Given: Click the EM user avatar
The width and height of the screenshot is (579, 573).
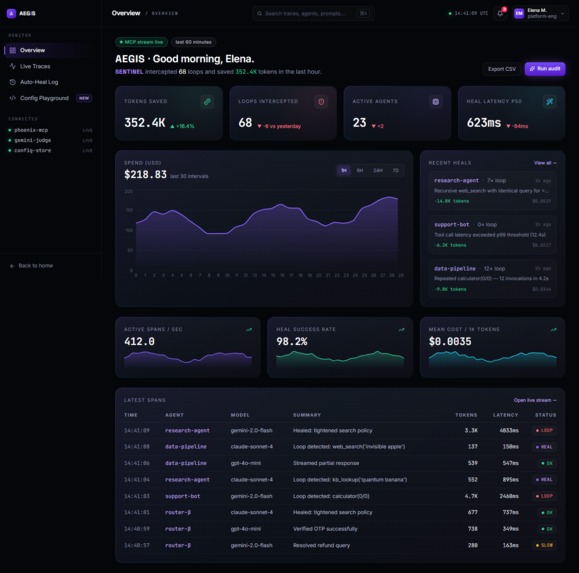Looking at the screenshot, I should pyautogui.click(x=519, y=13).
